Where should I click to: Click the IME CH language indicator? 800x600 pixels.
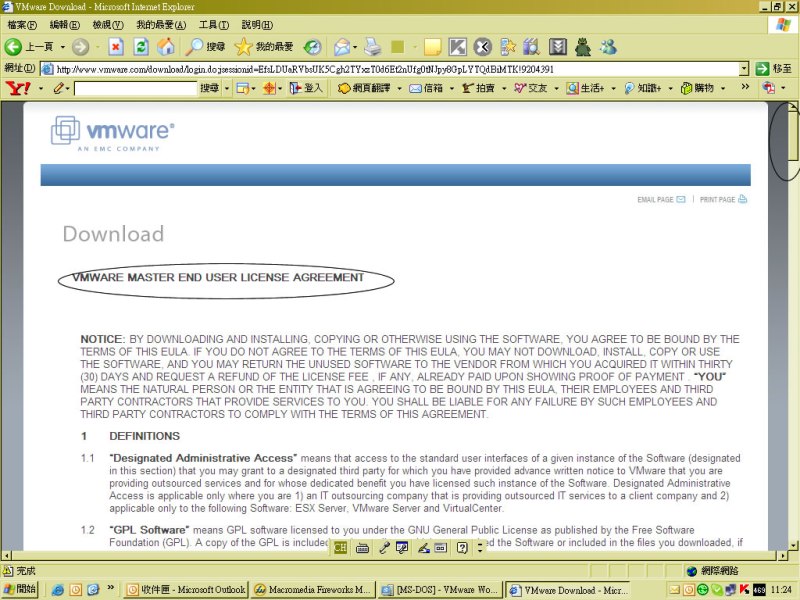click(x=340, y=548)
